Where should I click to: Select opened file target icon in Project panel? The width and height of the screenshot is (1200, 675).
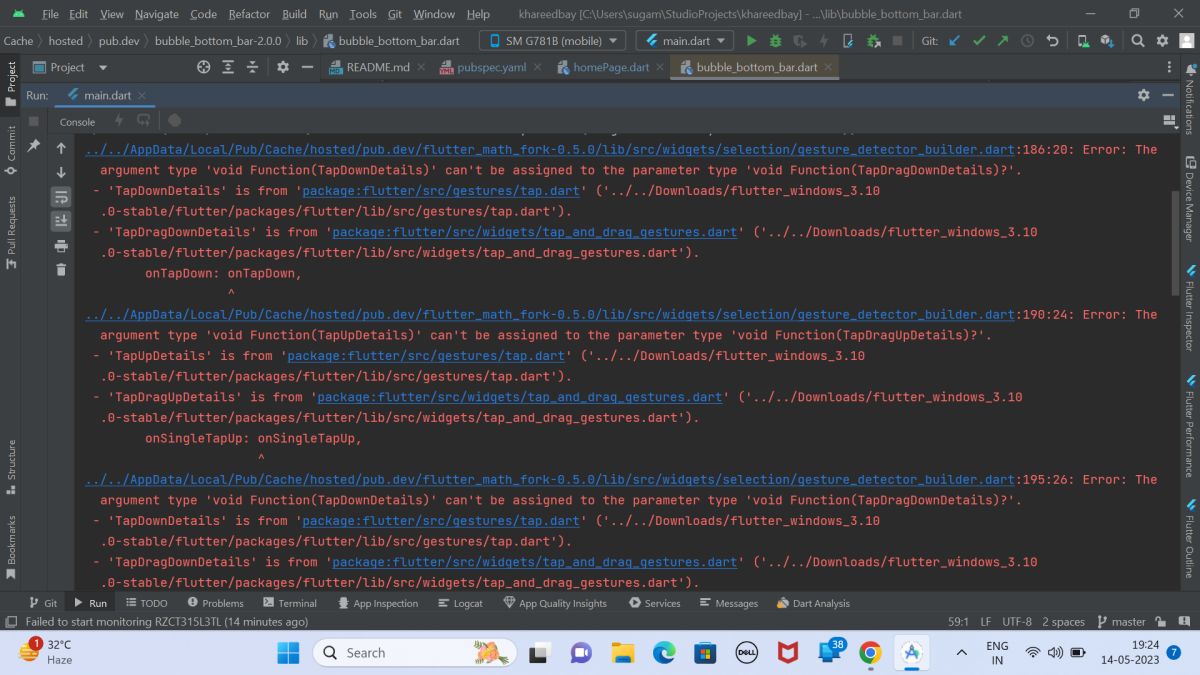coord(204,67)
